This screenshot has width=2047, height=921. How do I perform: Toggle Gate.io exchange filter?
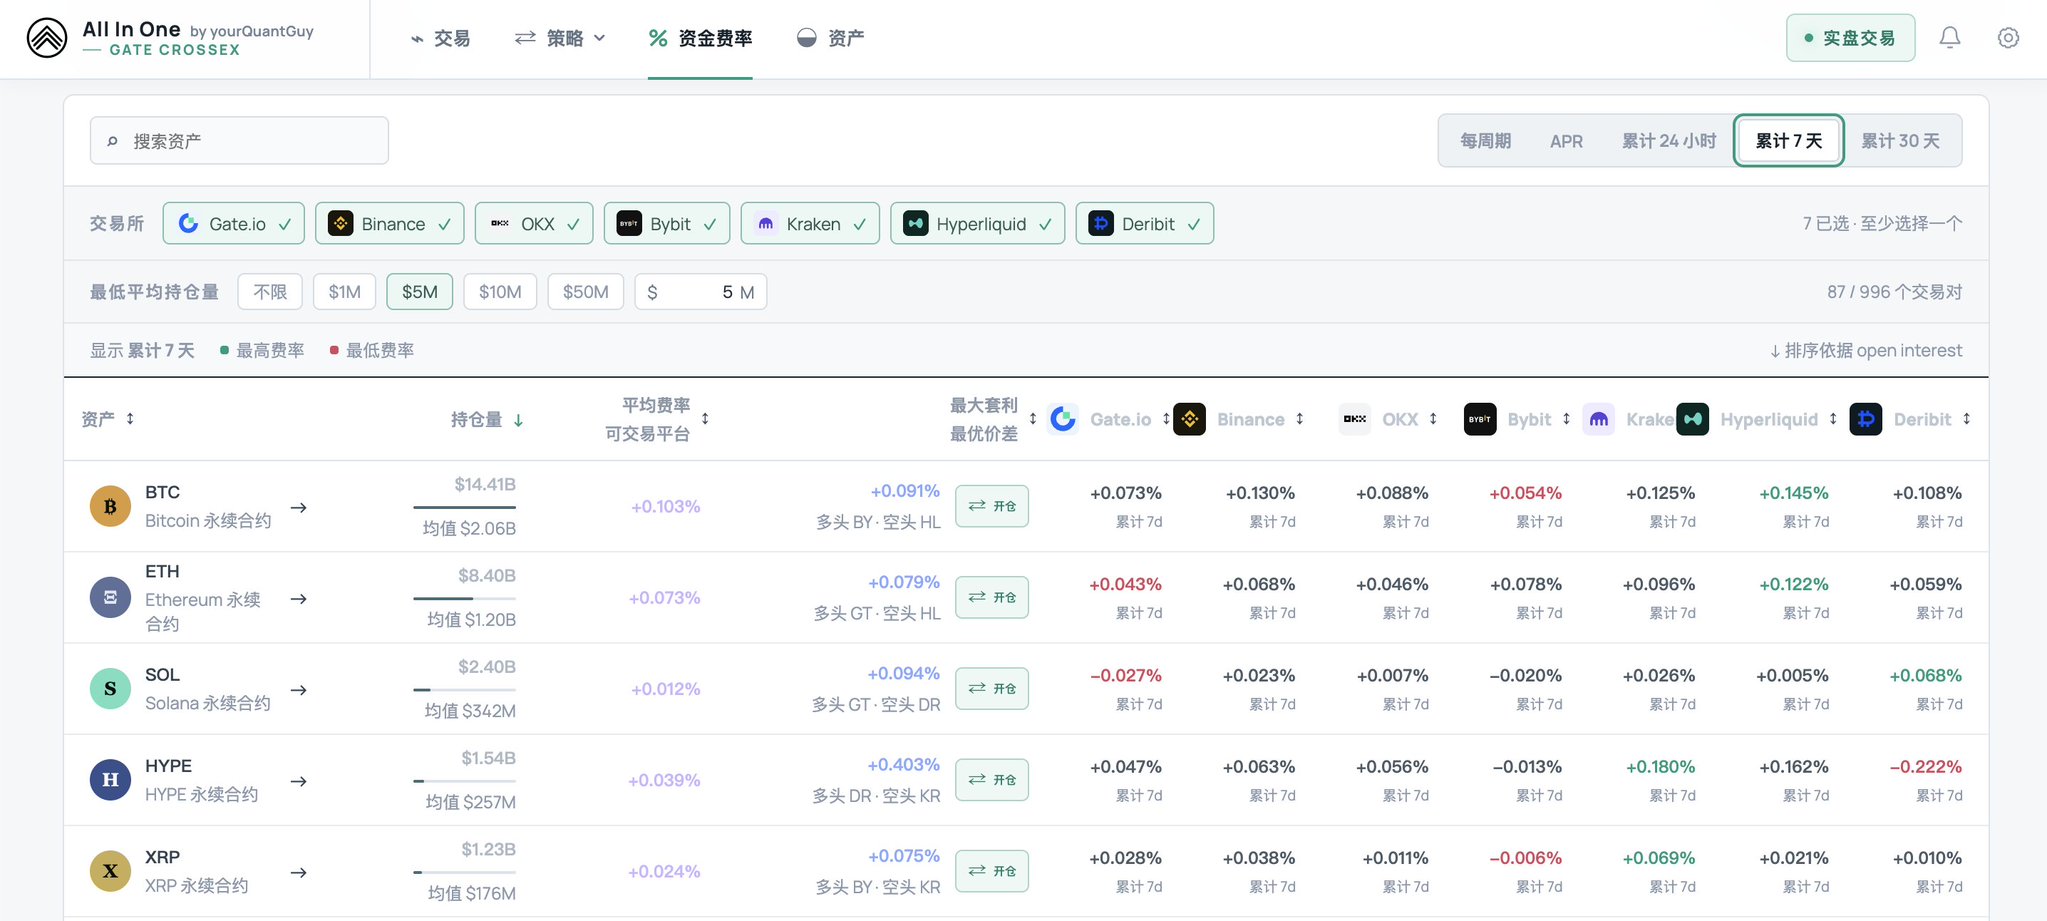[x=233, y=223]
